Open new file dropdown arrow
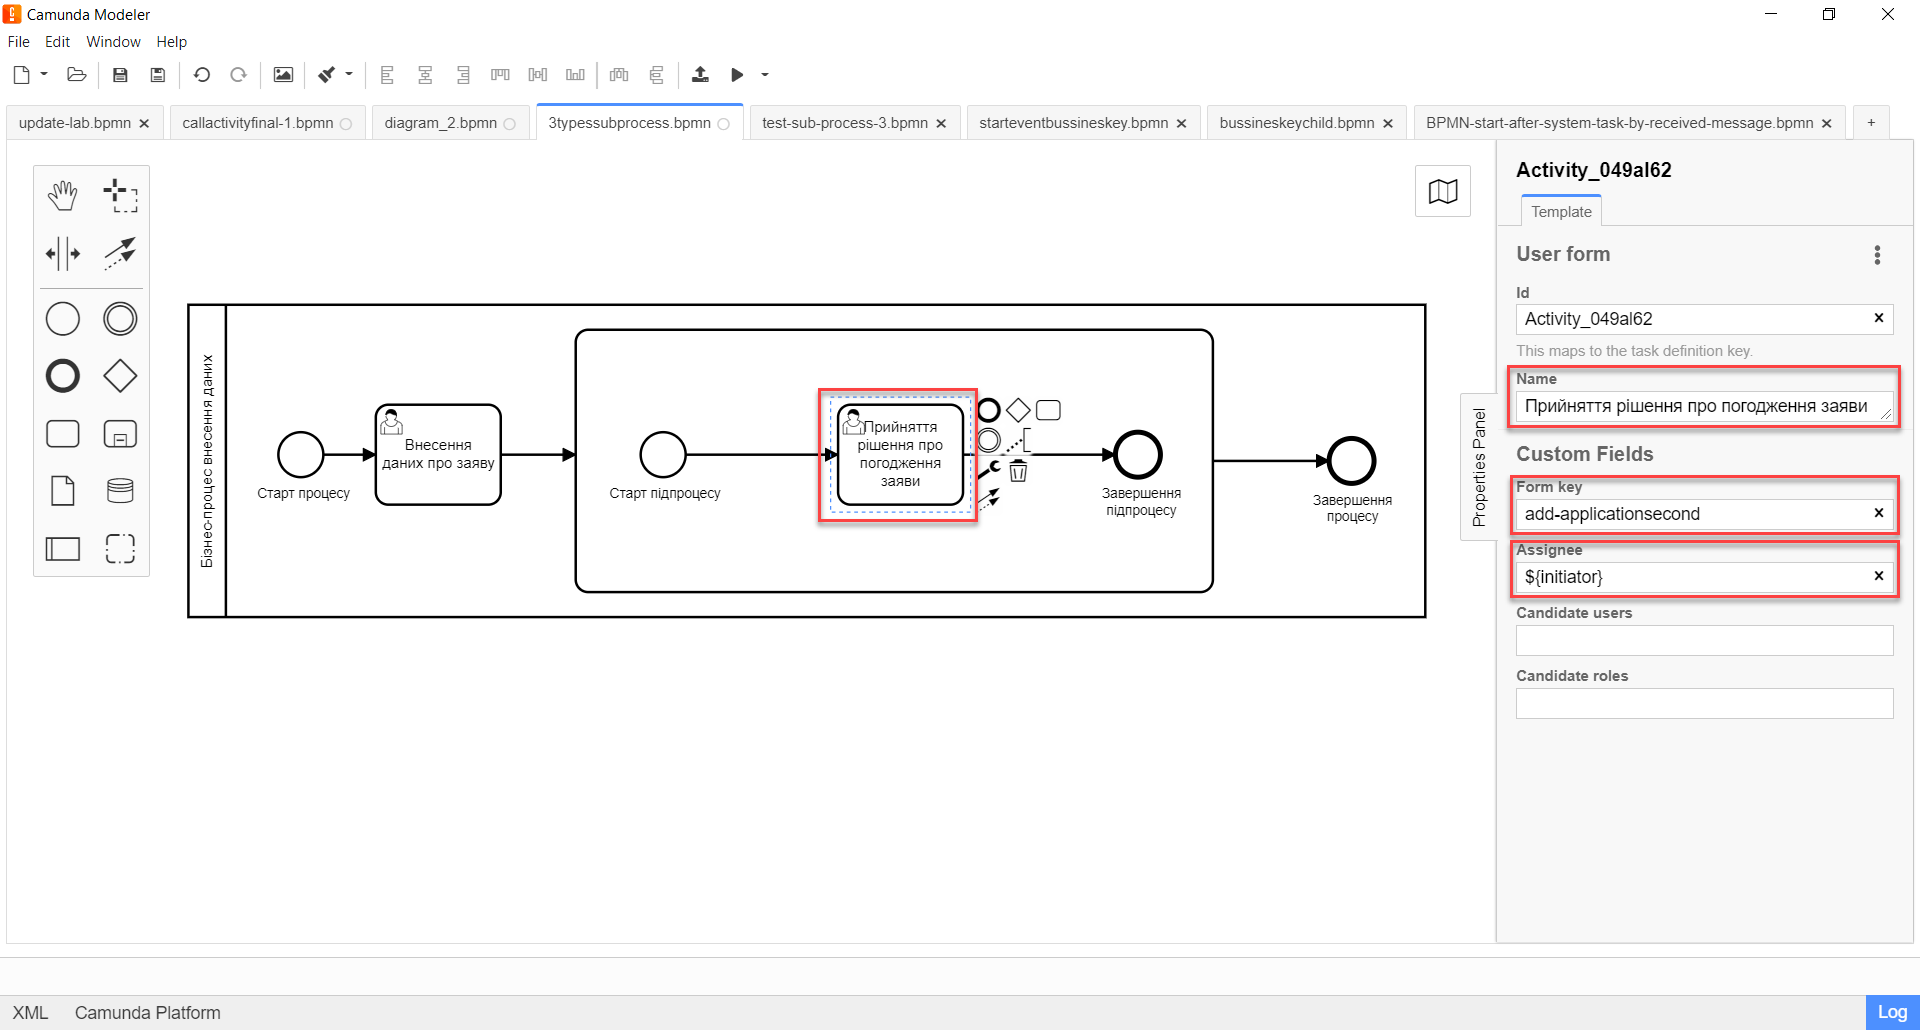This screenshot has width=1920, height=1030. [x=44, y=75]
